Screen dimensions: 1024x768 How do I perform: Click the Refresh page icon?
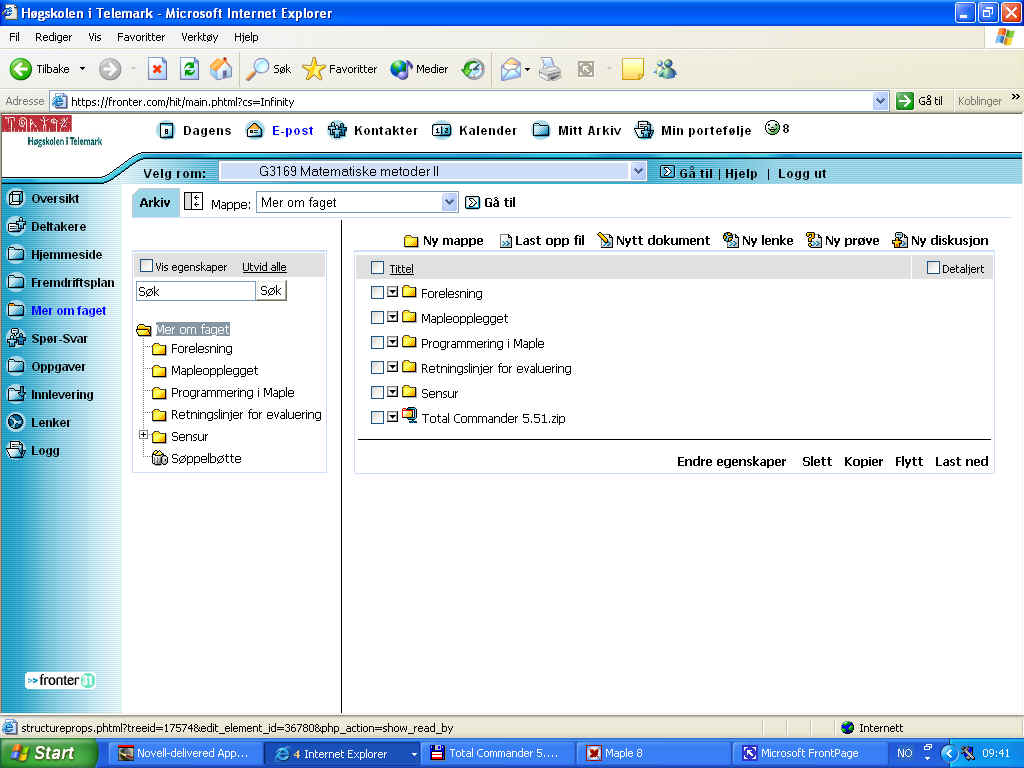tap(189, 69)
